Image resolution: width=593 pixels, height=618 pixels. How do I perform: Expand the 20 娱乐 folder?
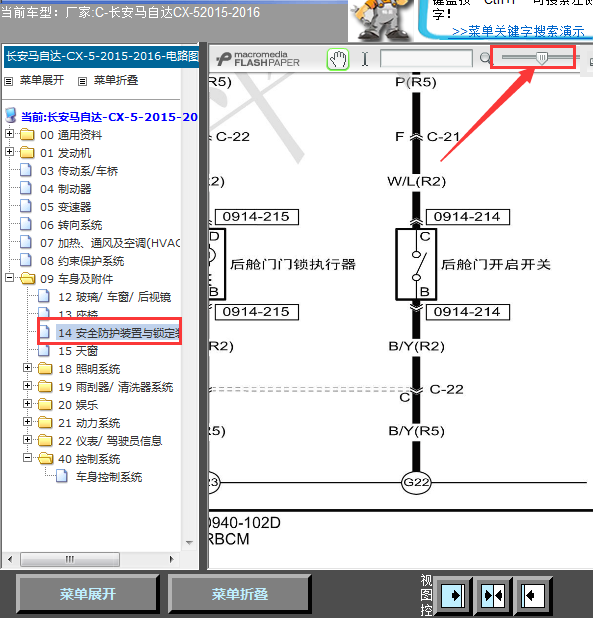[x=27, y=404]
